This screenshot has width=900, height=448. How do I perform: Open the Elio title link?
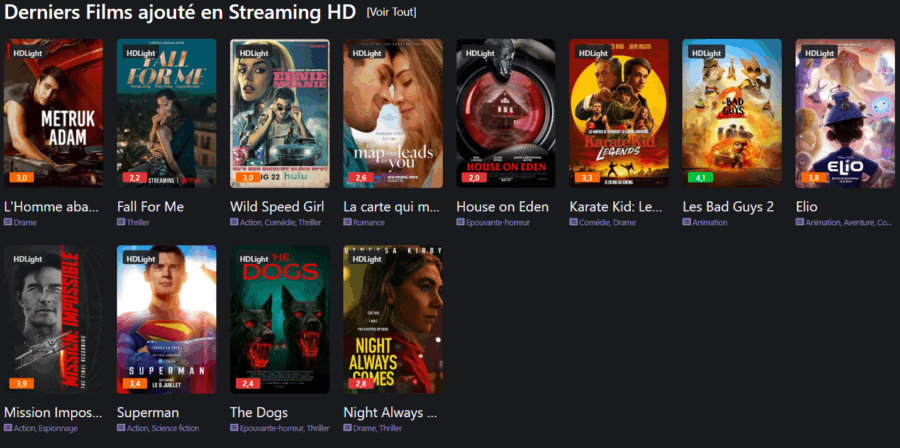(807, 207)
